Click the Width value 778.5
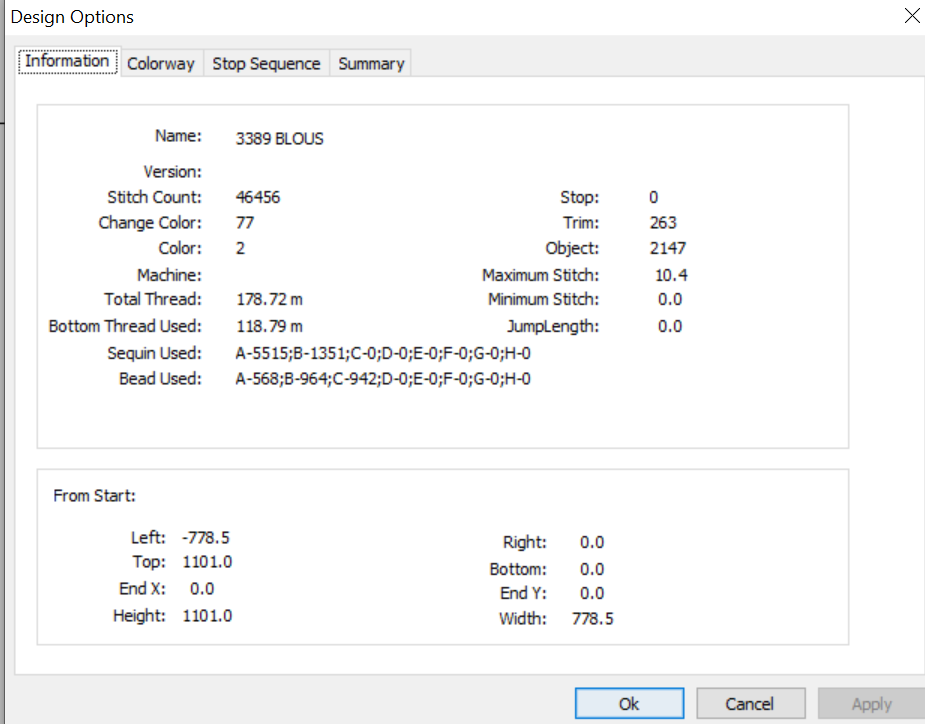The height and width of the screenshot is (724, 925). click(593, 619)
